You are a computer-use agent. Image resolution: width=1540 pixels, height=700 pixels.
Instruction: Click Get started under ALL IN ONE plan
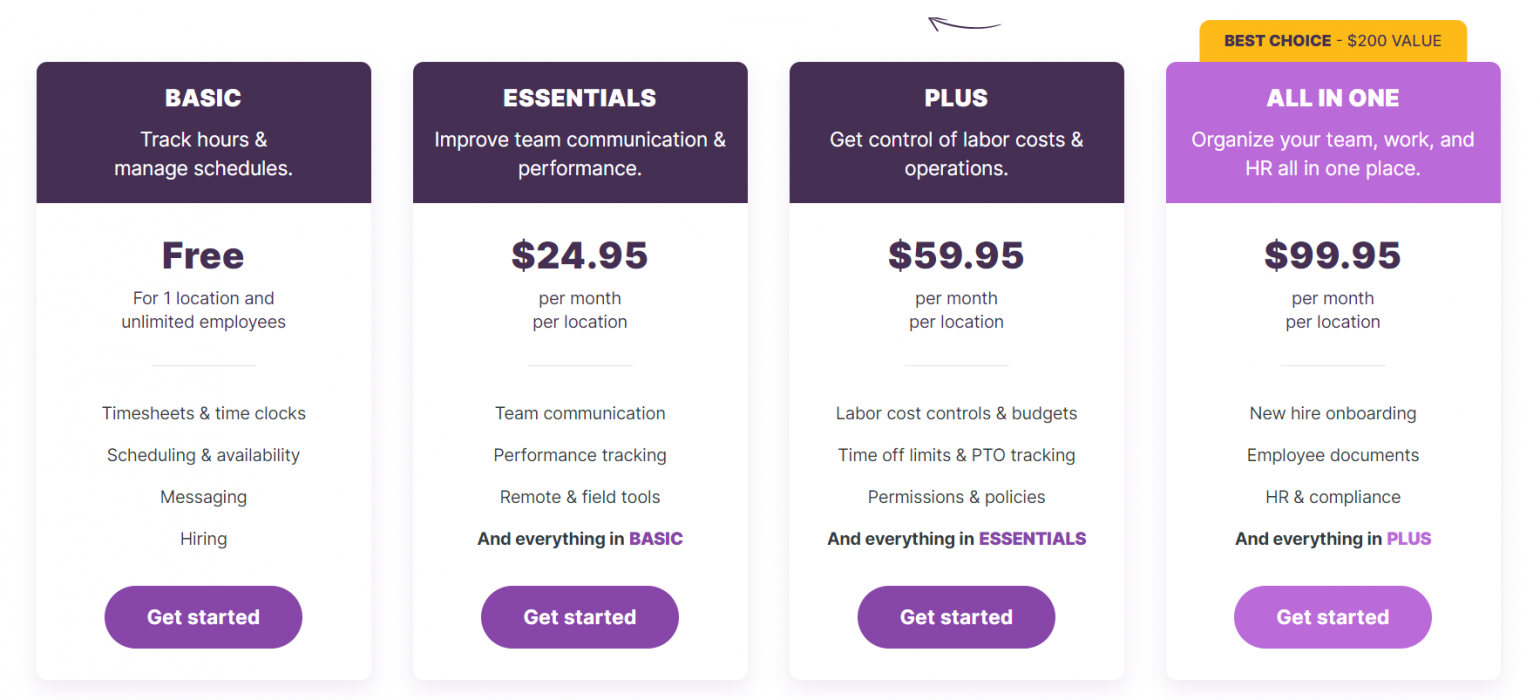[x=1332, y=617]
